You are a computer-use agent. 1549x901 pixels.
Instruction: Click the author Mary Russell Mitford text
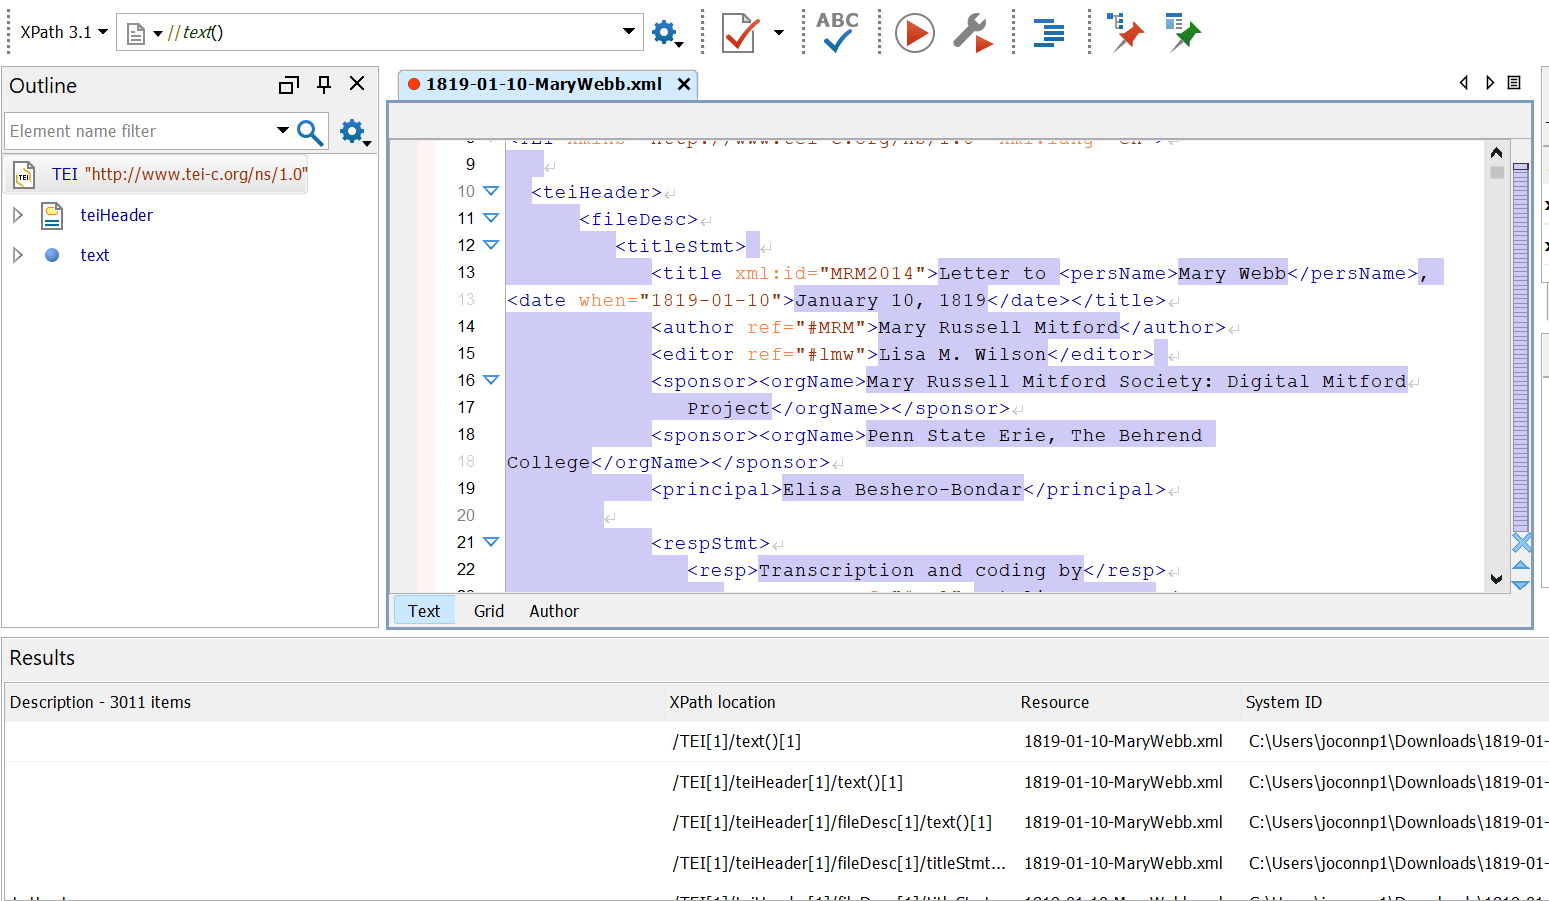(998, 327)
